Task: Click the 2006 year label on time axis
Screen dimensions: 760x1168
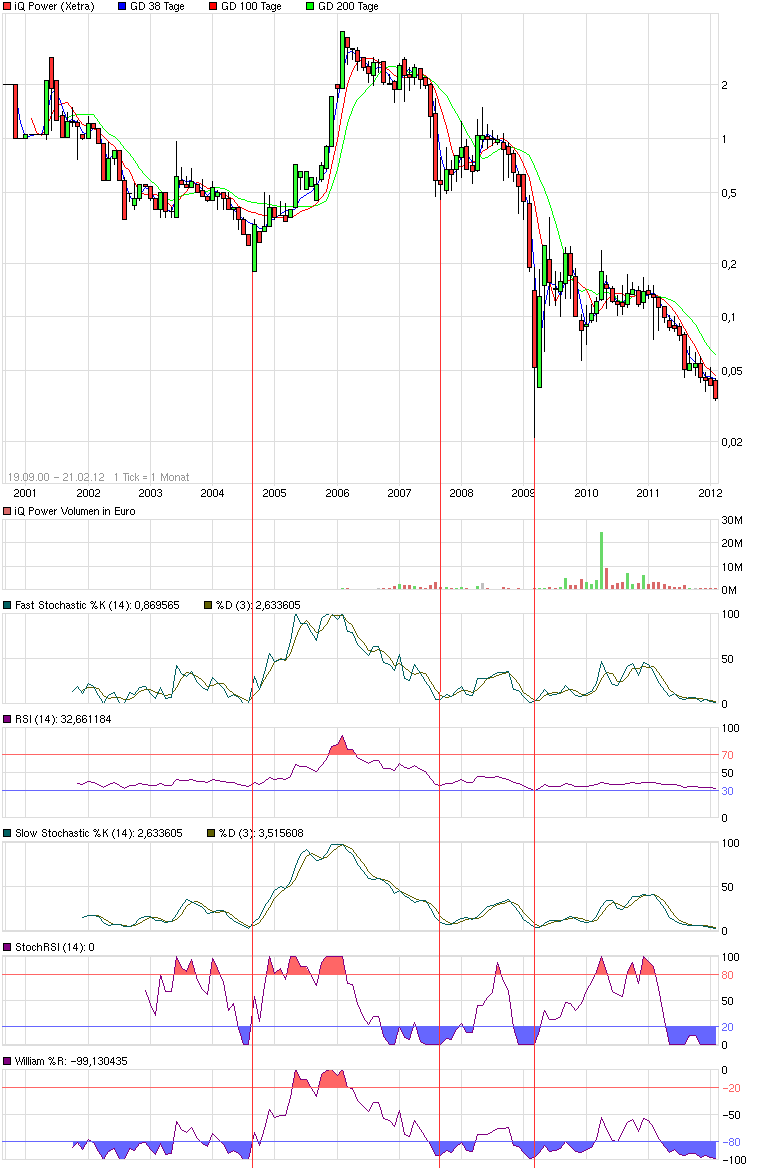Action: 337,493
